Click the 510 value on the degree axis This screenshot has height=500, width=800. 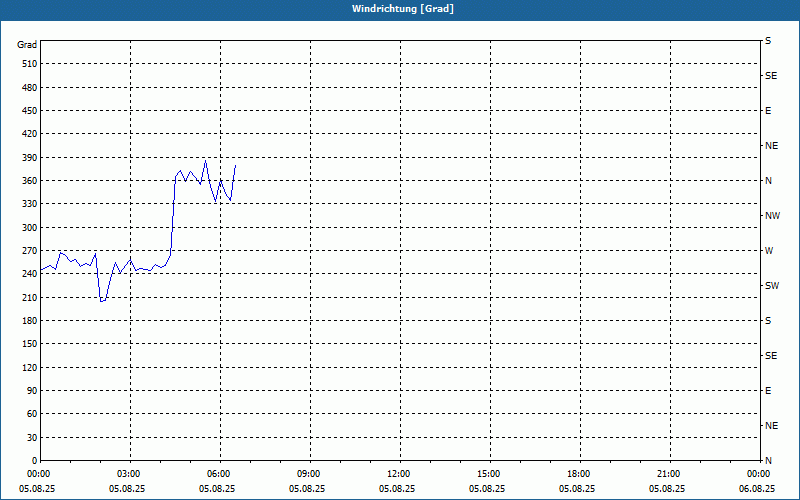click(30, 64)
